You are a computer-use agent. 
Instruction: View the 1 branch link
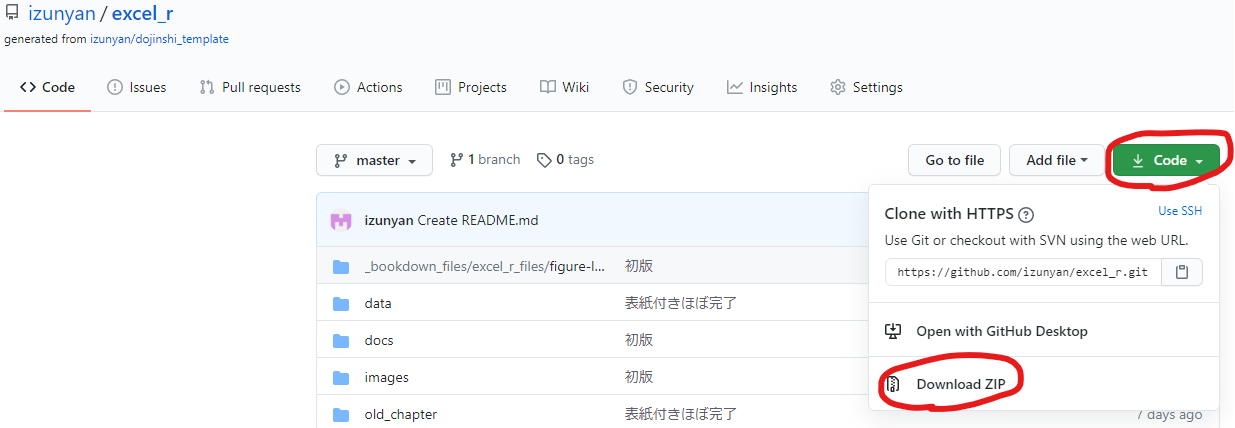[x=485, y=159]
